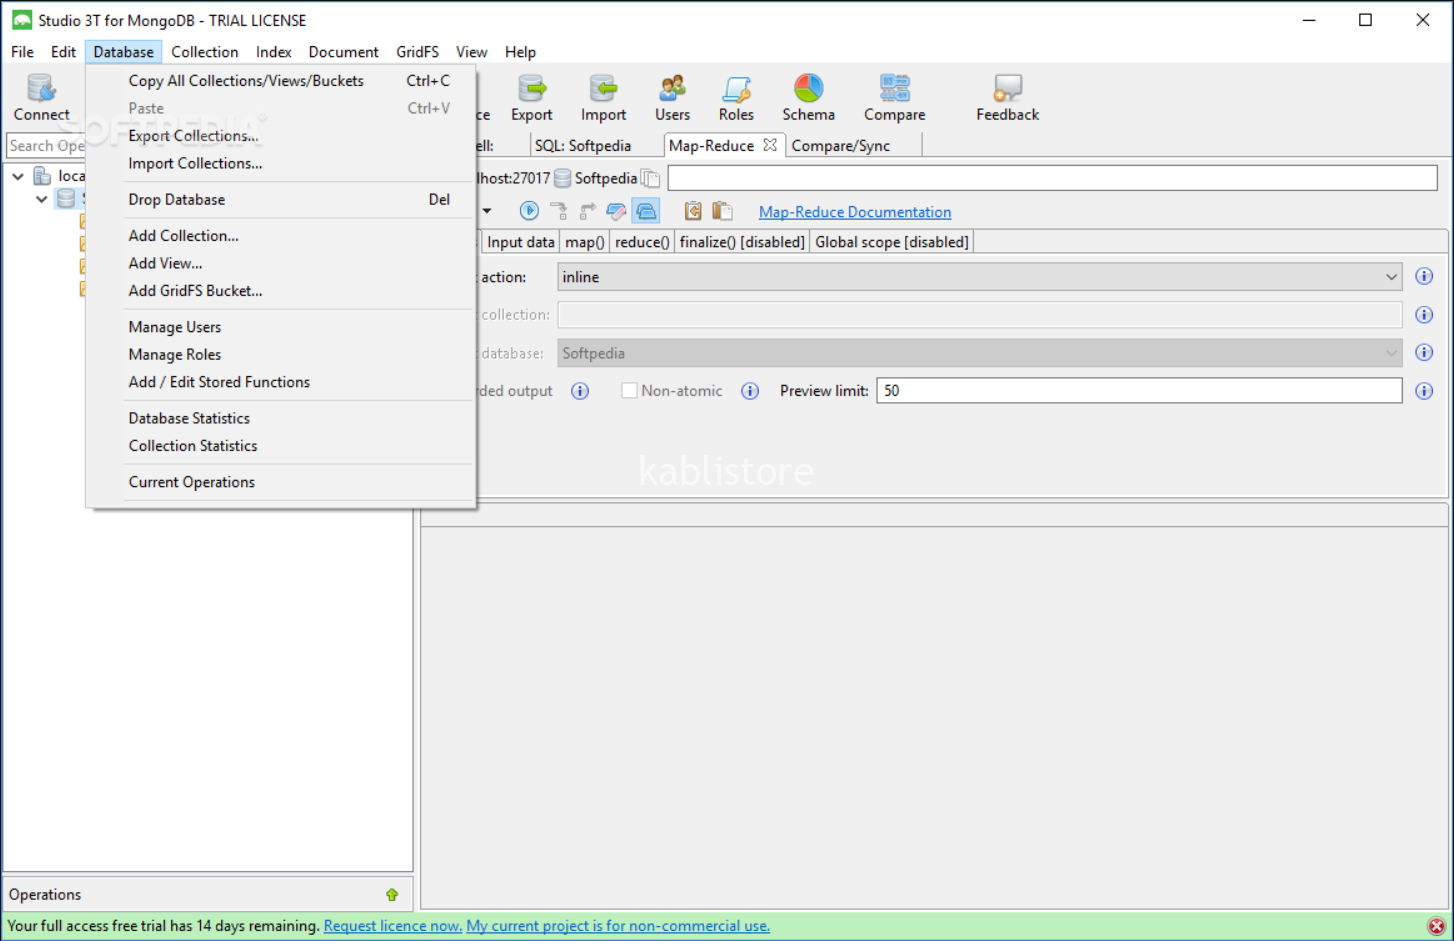The height and width of the screenshot is (941, 1454).
Task: Run the Map-Reduce job with play icon
Action: pyautogui.click(x=529, y=211)
